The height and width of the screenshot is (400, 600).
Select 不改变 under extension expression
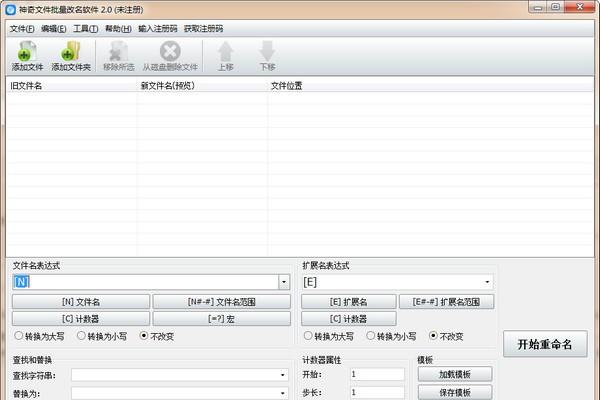click(x=433, y=336)
